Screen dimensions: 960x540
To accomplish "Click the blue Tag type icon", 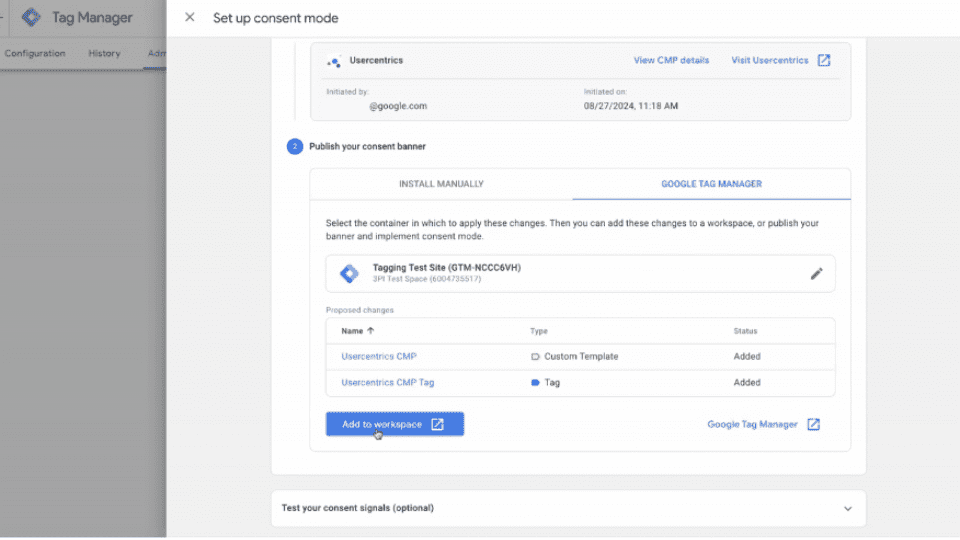I will [535, 383].
